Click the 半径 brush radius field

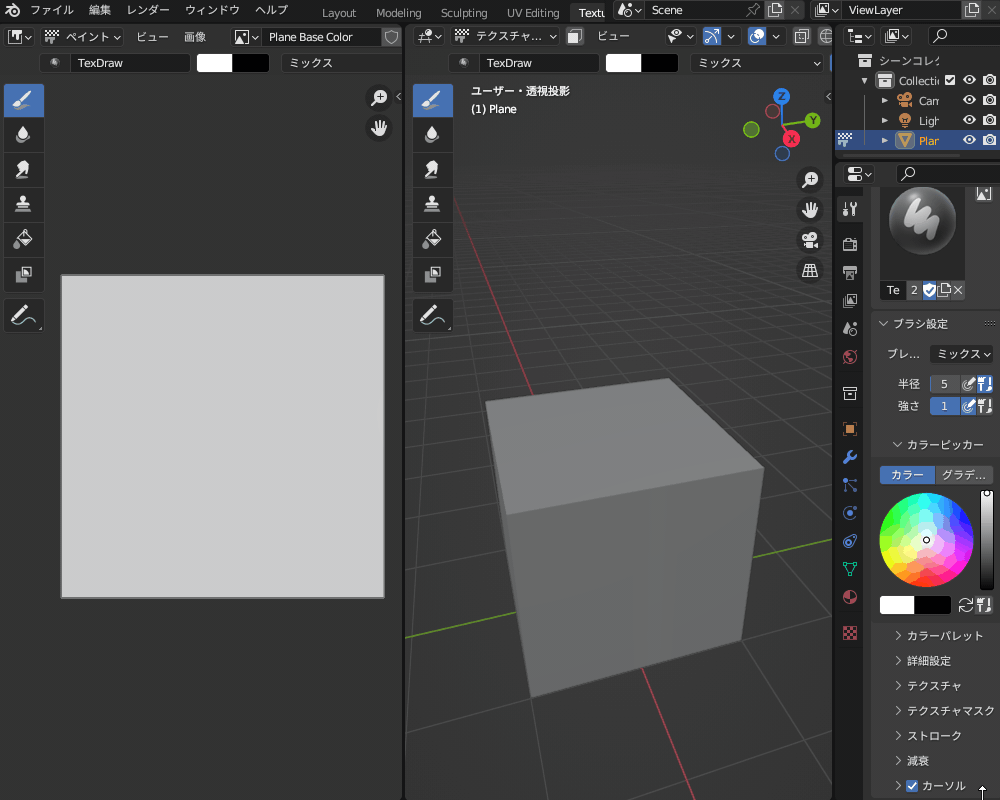[x=944, y=383]
